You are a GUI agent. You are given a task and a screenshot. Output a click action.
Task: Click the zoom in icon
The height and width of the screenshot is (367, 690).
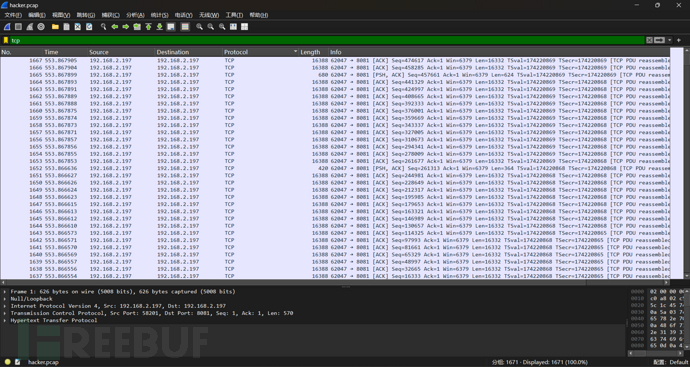pyautogui.click(x=199, y=27)
